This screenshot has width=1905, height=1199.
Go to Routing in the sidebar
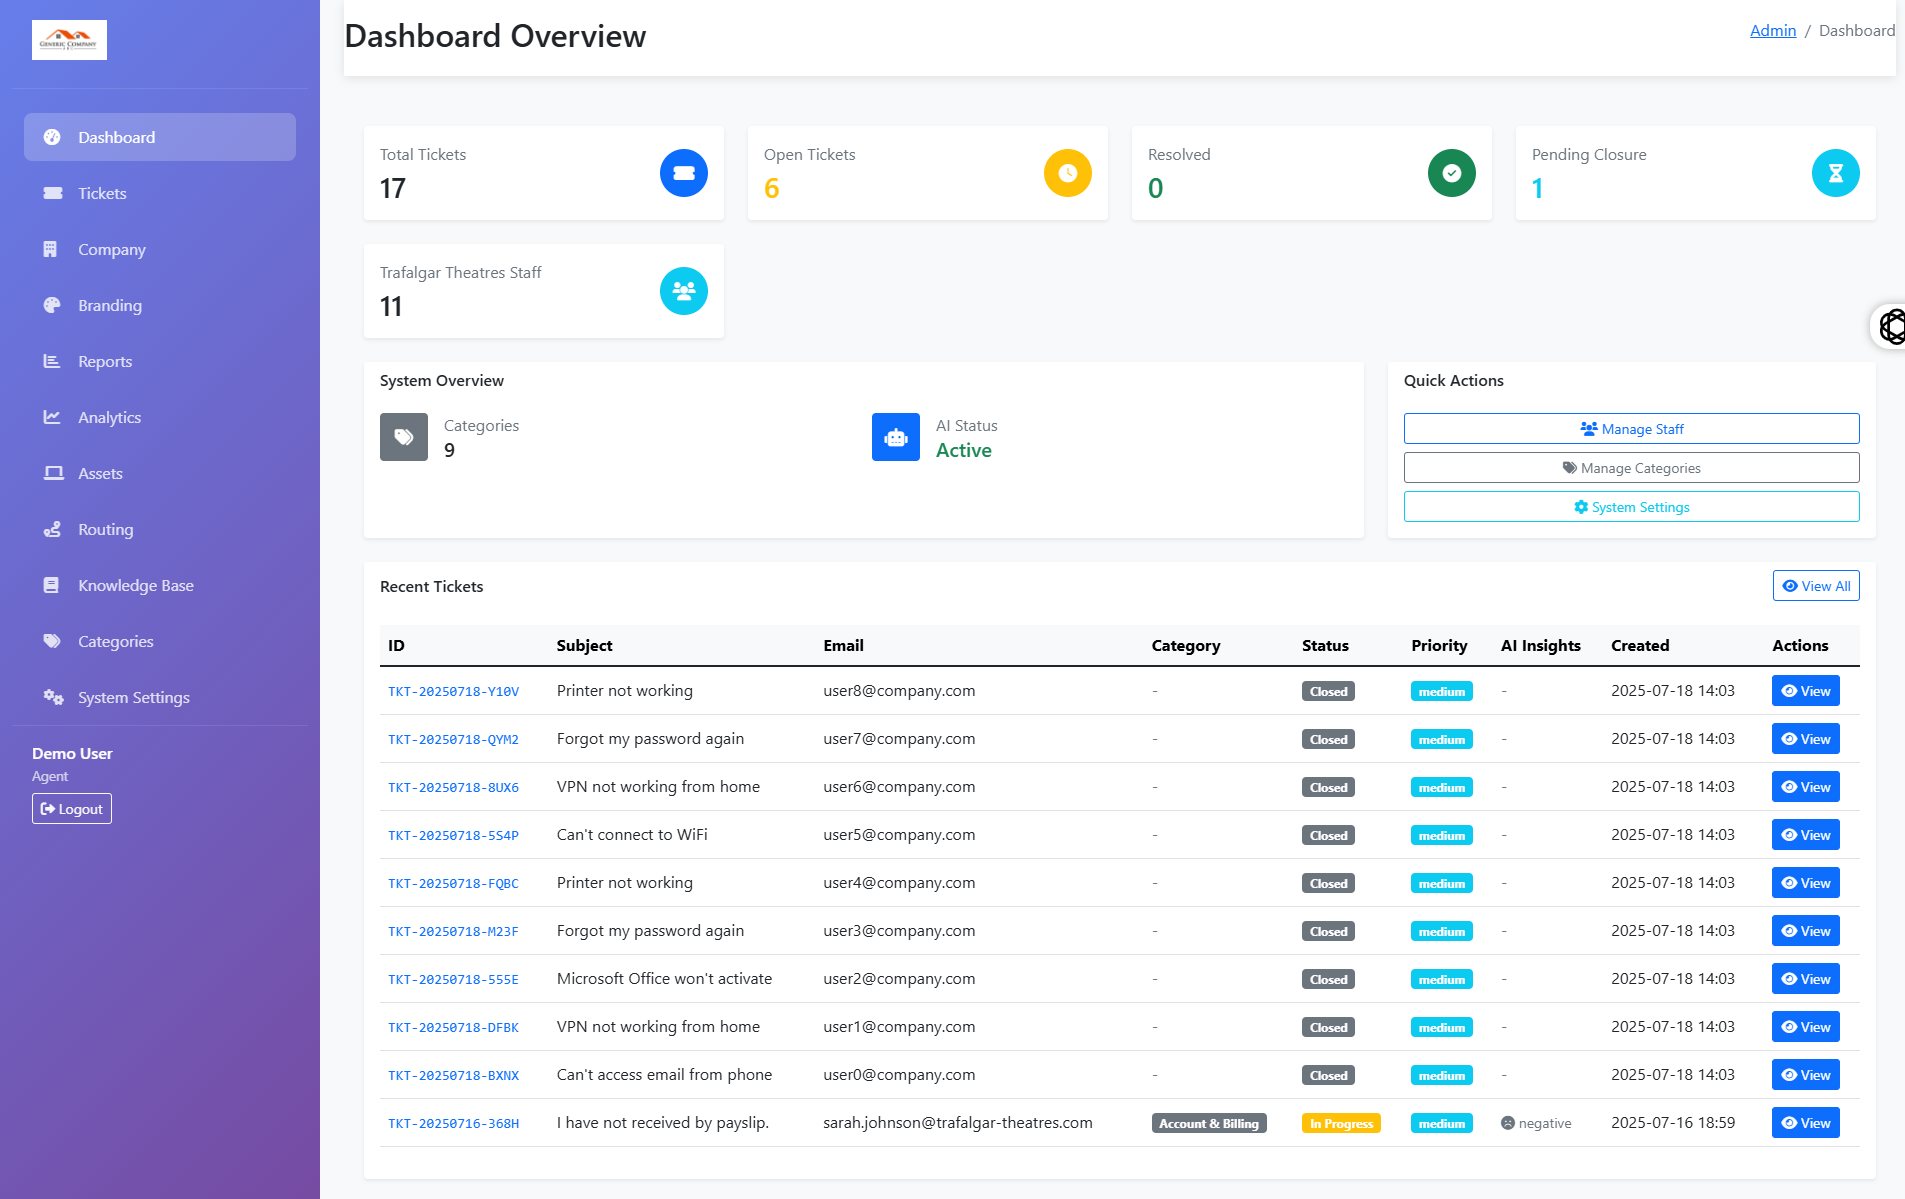click(160, 529)
